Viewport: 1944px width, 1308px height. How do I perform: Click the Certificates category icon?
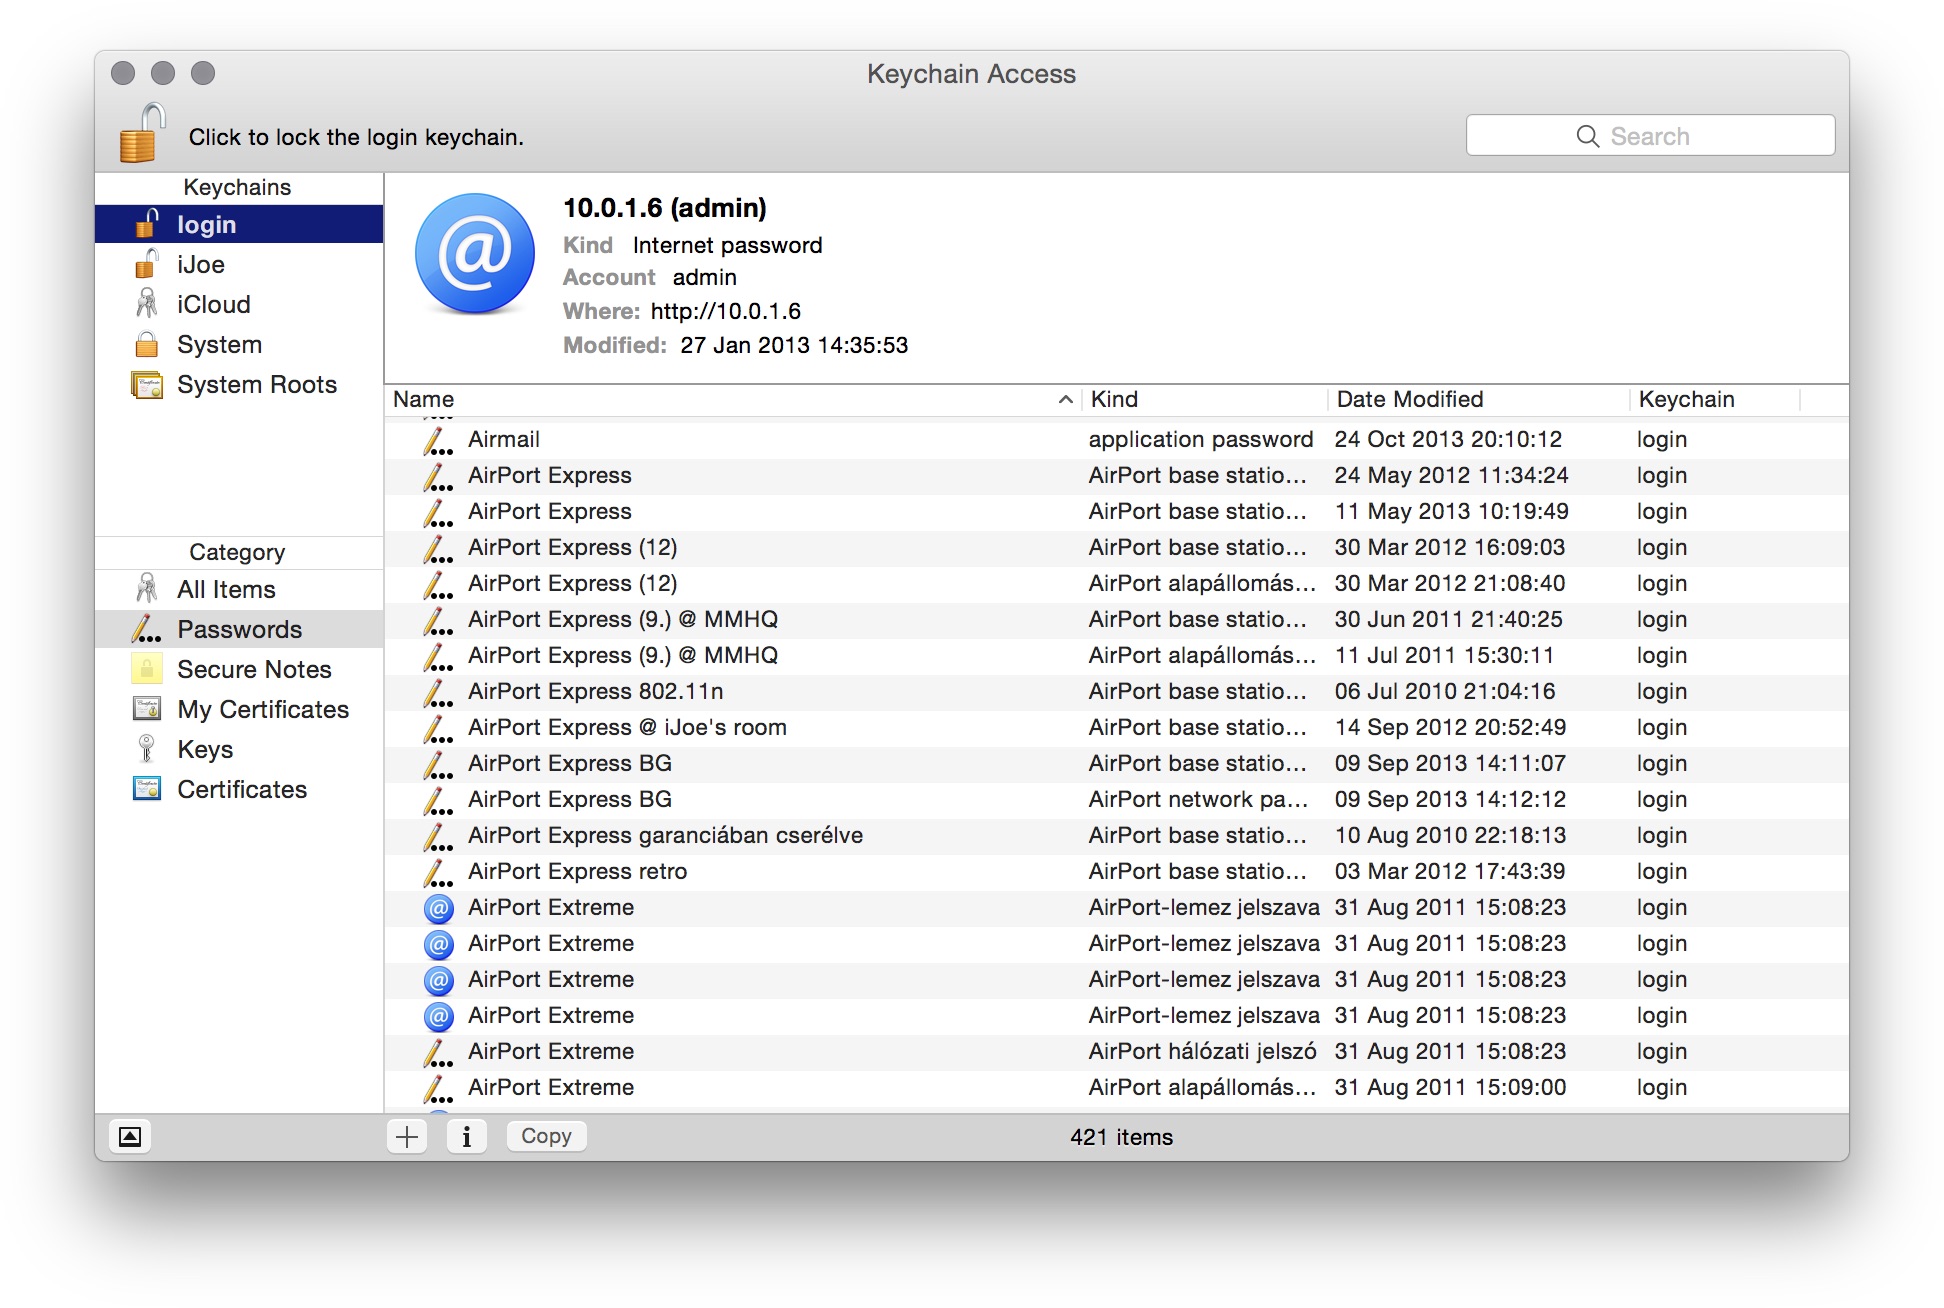[x=147, y=789]
